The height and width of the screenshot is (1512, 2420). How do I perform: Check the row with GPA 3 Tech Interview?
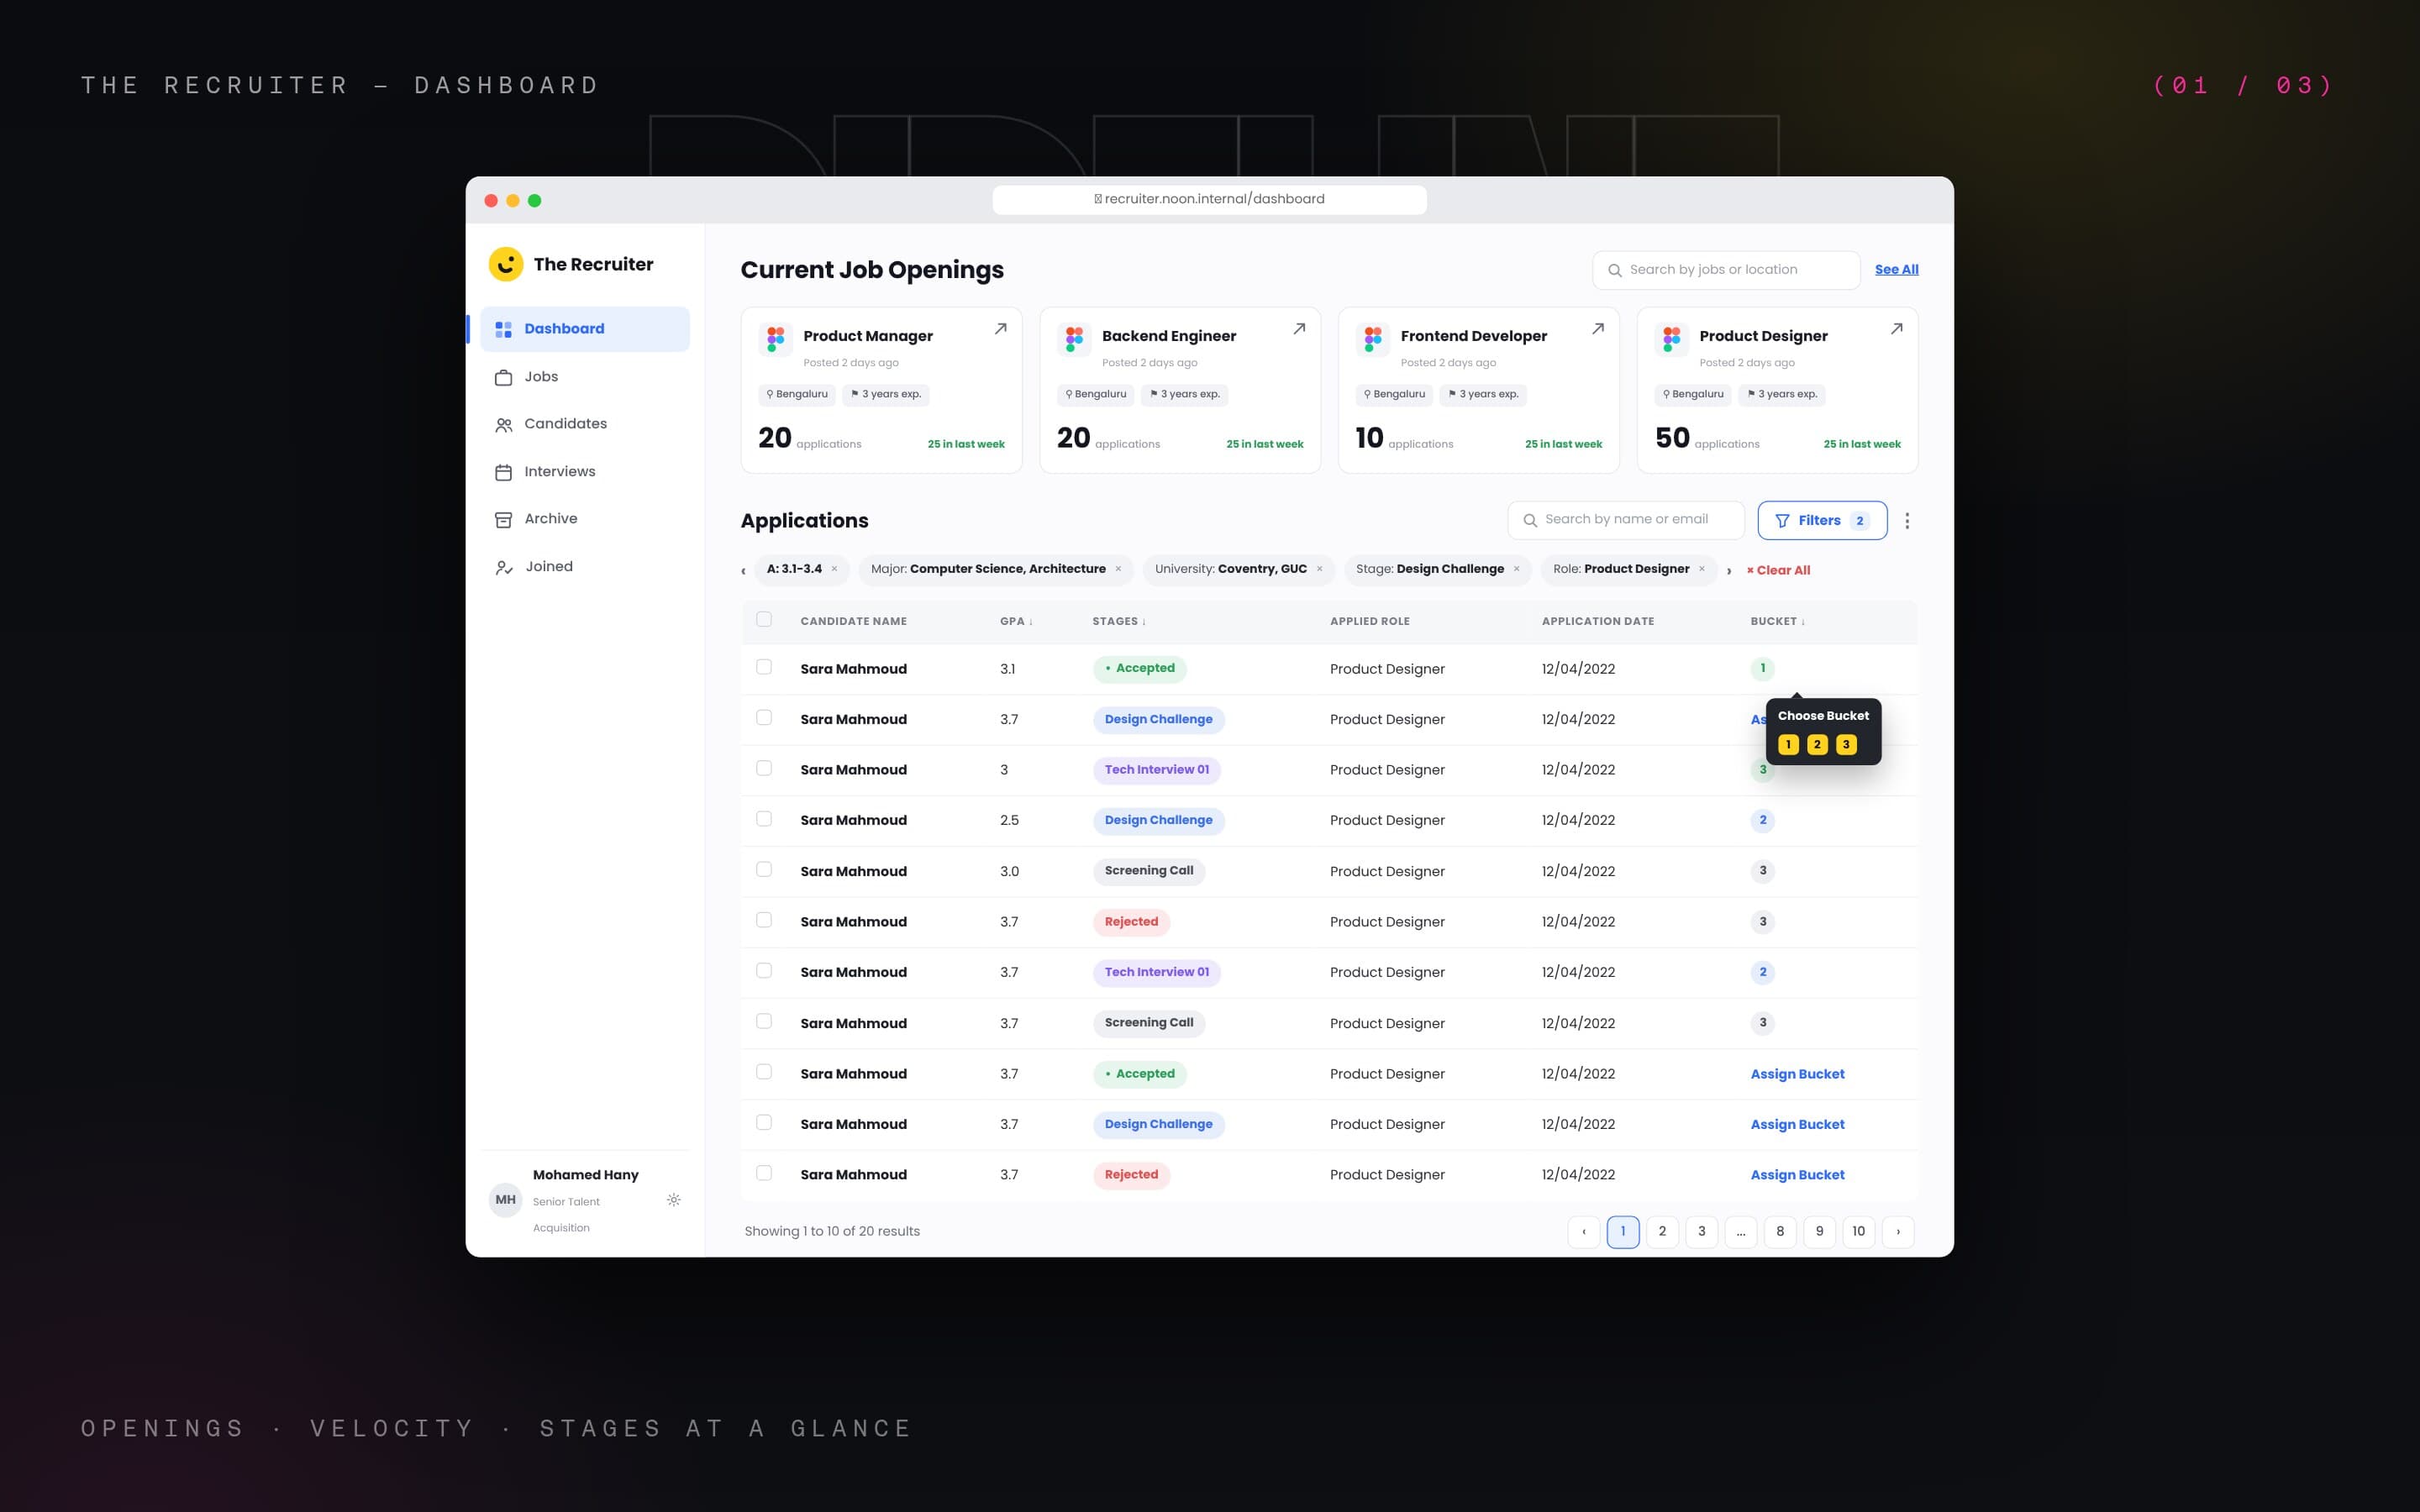point(764,768)
